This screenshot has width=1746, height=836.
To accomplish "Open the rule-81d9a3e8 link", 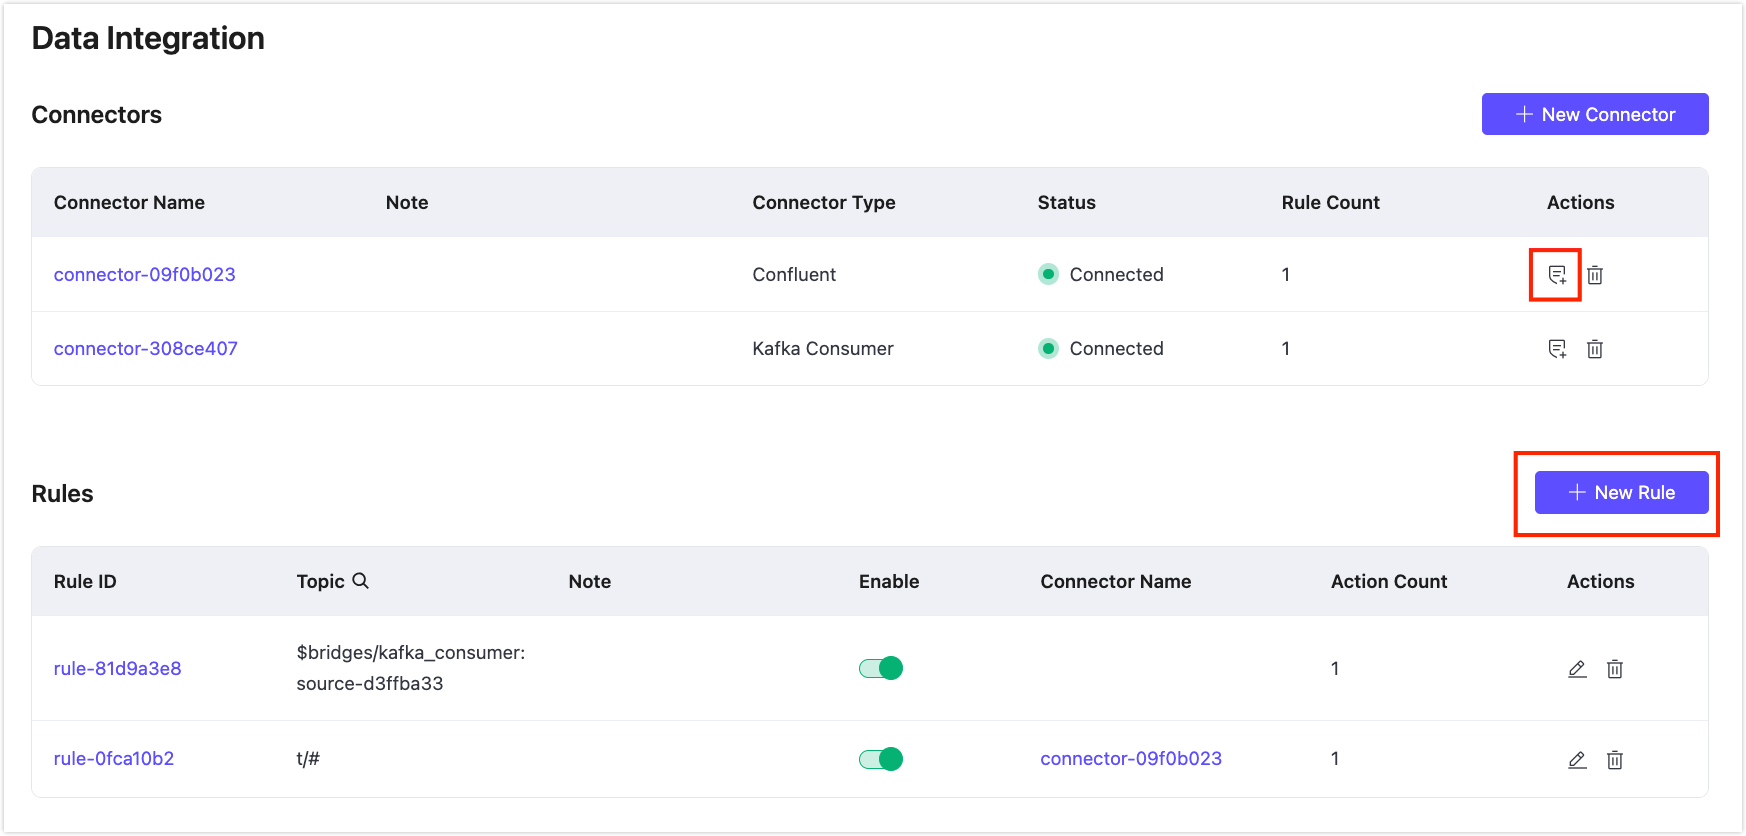I will pos(118,668).
